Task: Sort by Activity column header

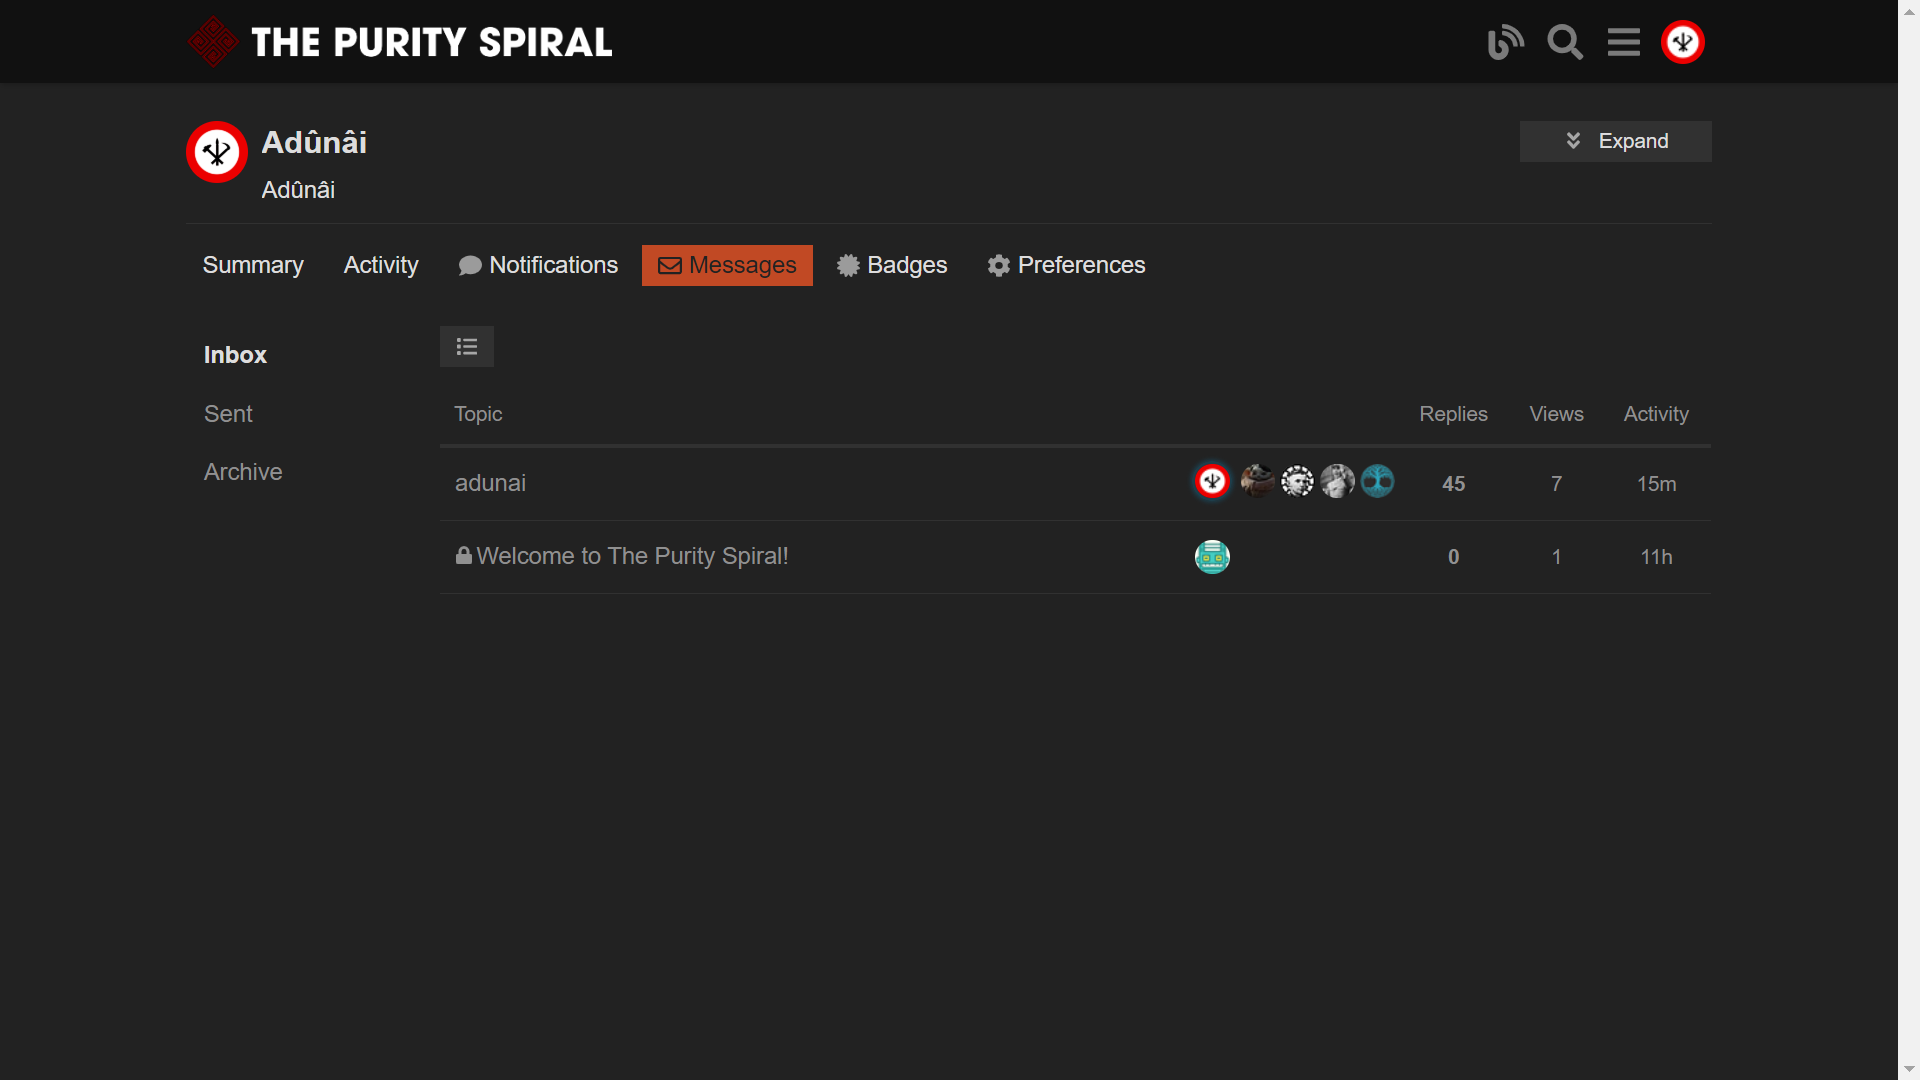Action: [1656, 414]
